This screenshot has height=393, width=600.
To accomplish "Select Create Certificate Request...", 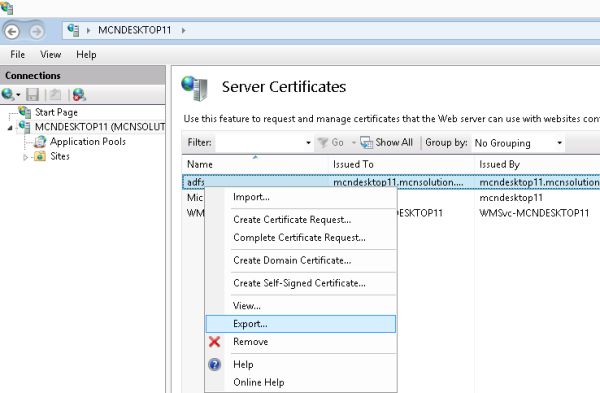I will pyautogui.click(x=301, y=220).
